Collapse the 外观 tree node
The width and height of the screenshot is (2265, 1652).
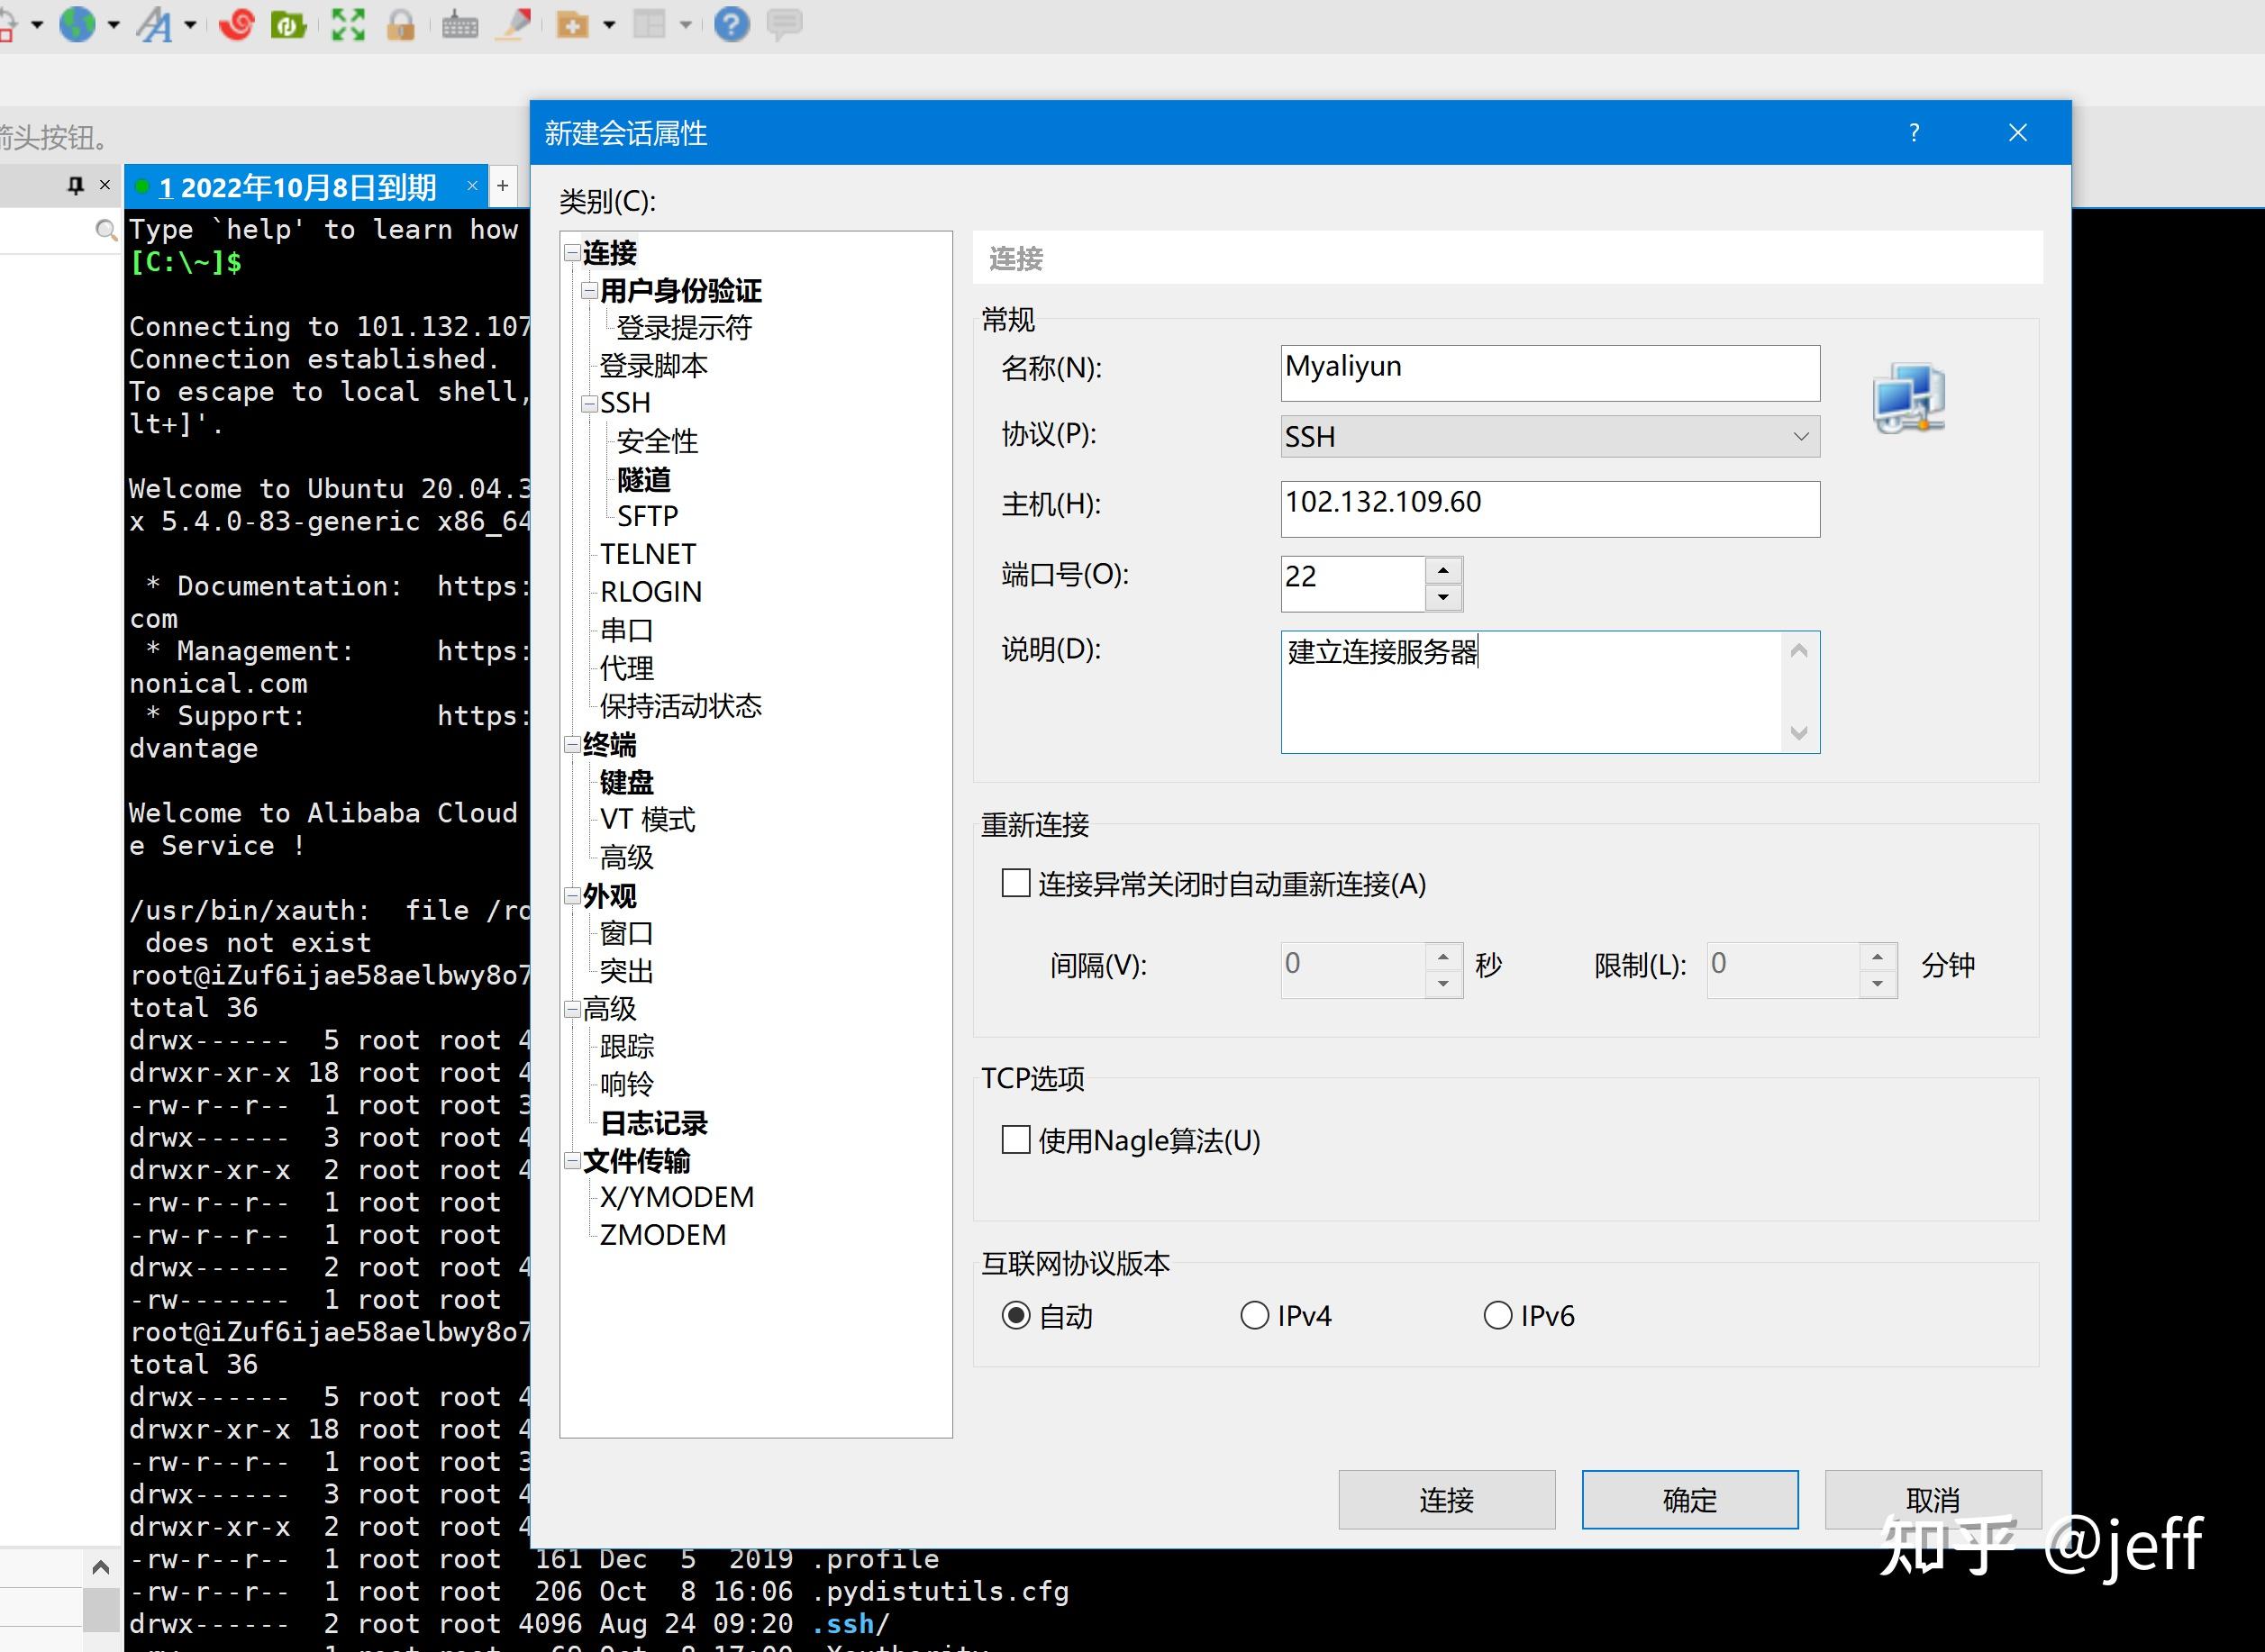(572, 895)
